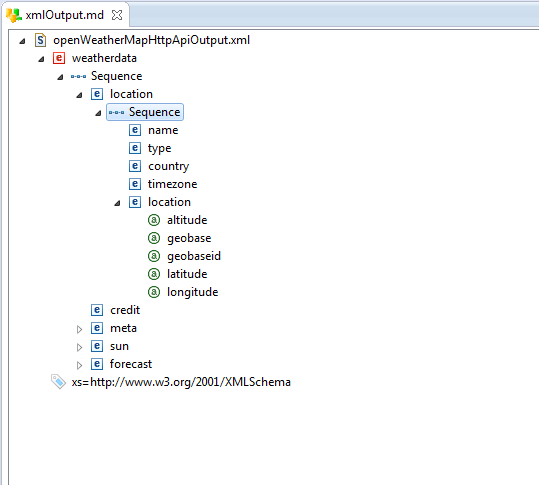539x485 pixels.
Task: Click the element icon beside sun
Action: (97, 346)
